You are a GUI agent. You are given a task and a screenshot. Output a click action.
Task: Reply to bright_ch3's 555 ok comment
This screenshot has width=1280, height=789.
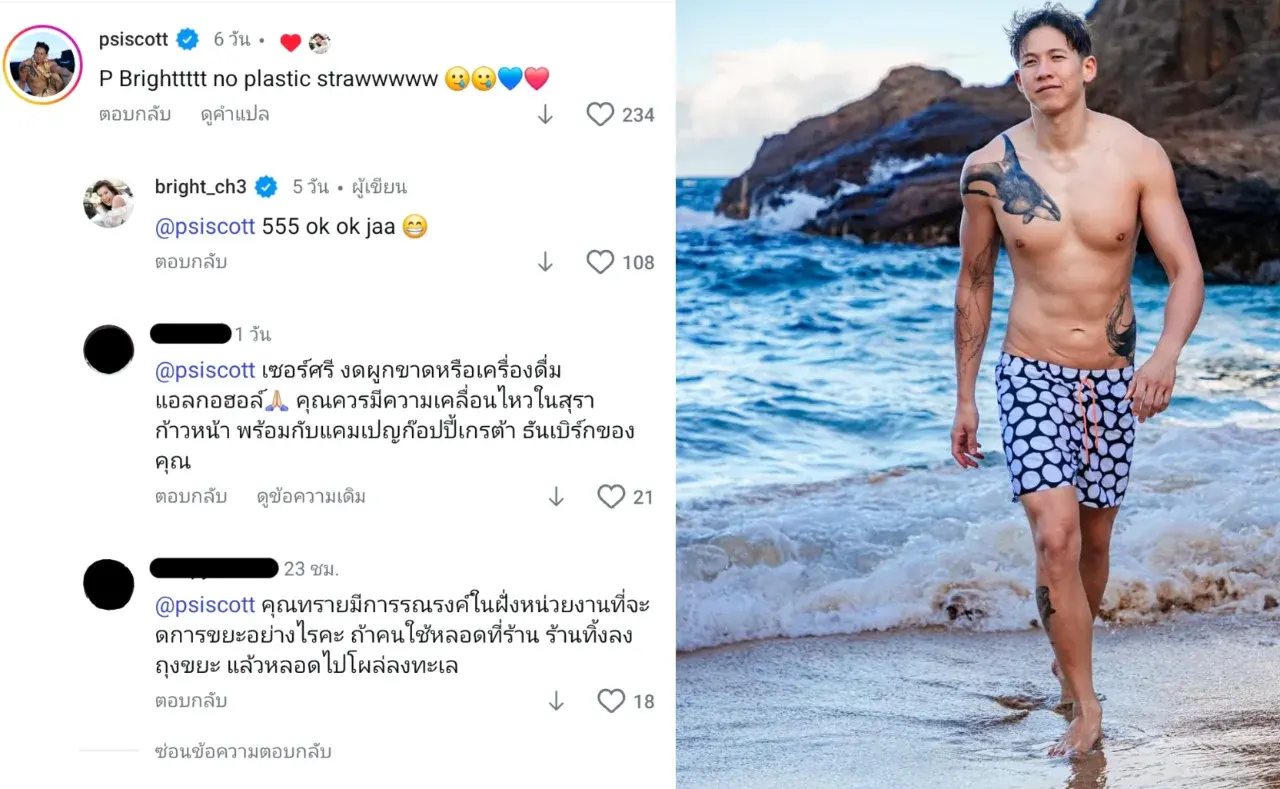click(x=190, y=262)
